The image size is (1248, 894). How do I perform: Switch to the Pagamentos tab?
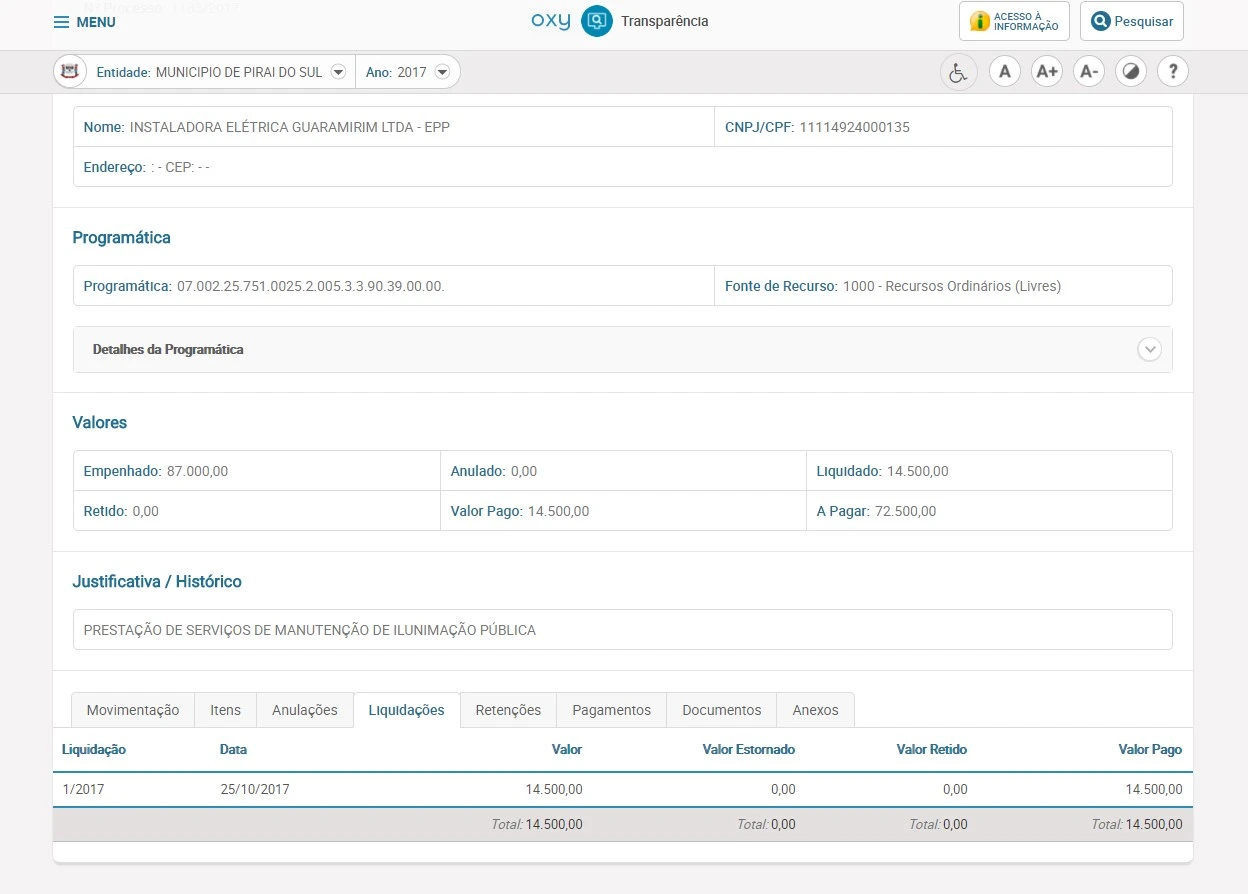[611, 710]
